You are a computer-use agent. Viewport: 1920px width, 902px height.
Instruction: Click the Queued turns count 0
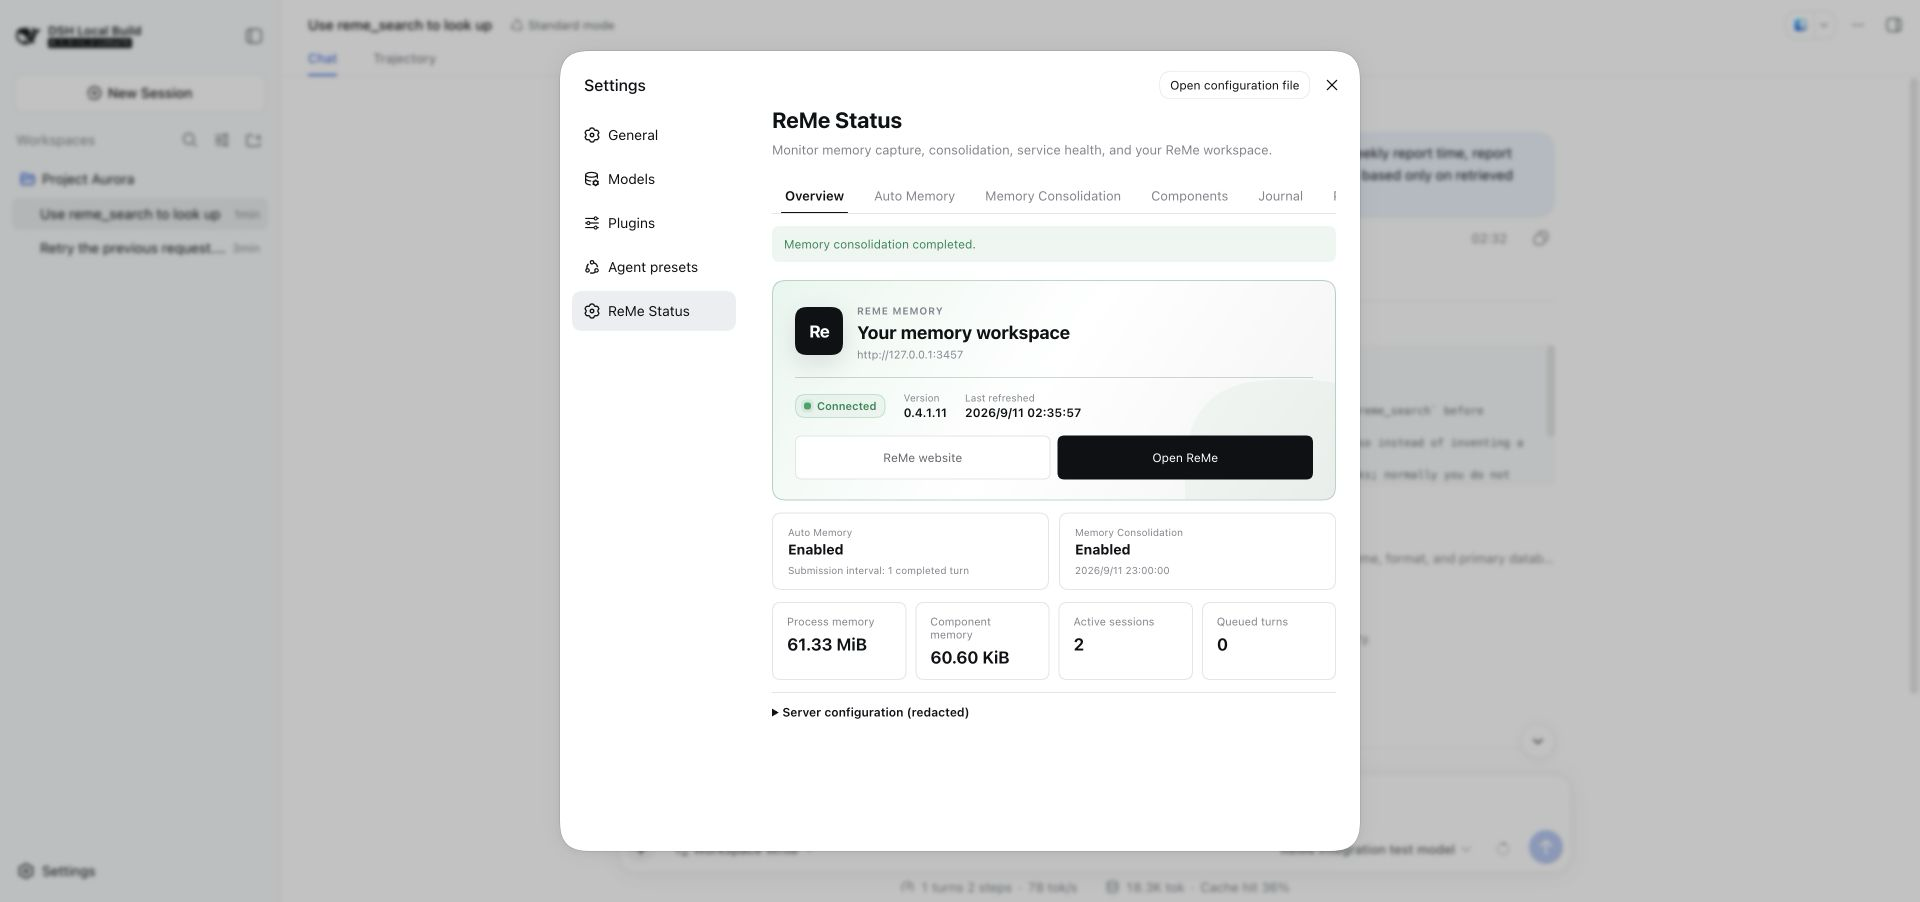click(x=1222, y=645)
